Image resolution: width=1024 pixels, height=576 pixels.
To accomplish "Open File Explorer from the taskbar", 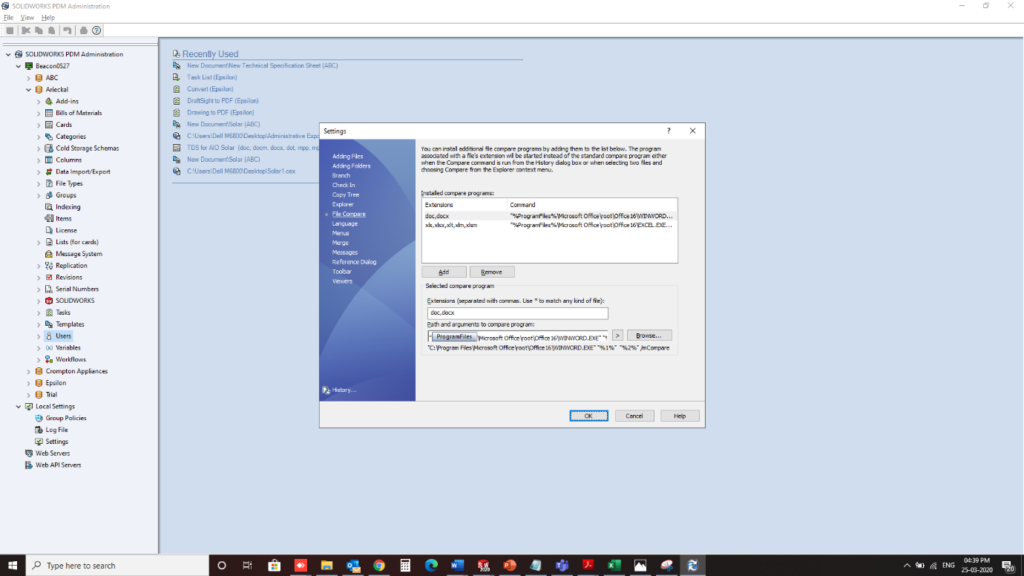I will (327, 566).
